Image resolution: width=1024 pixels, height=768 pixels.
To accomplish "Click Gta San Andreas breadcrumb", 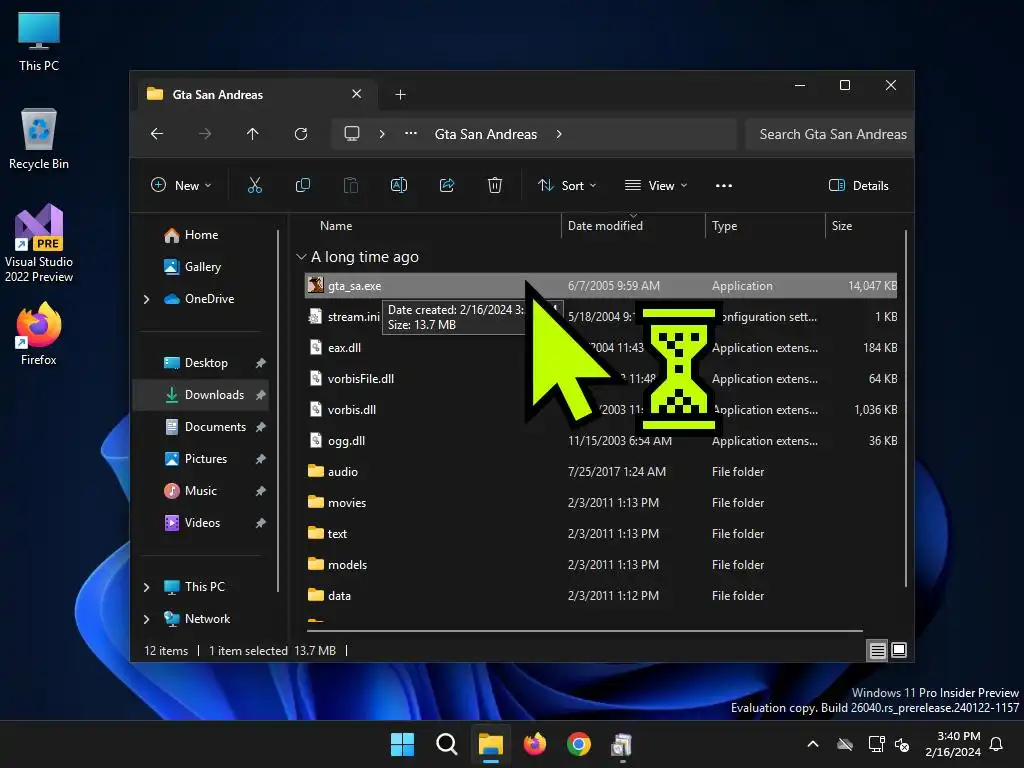I will click(x=486, y=134).
